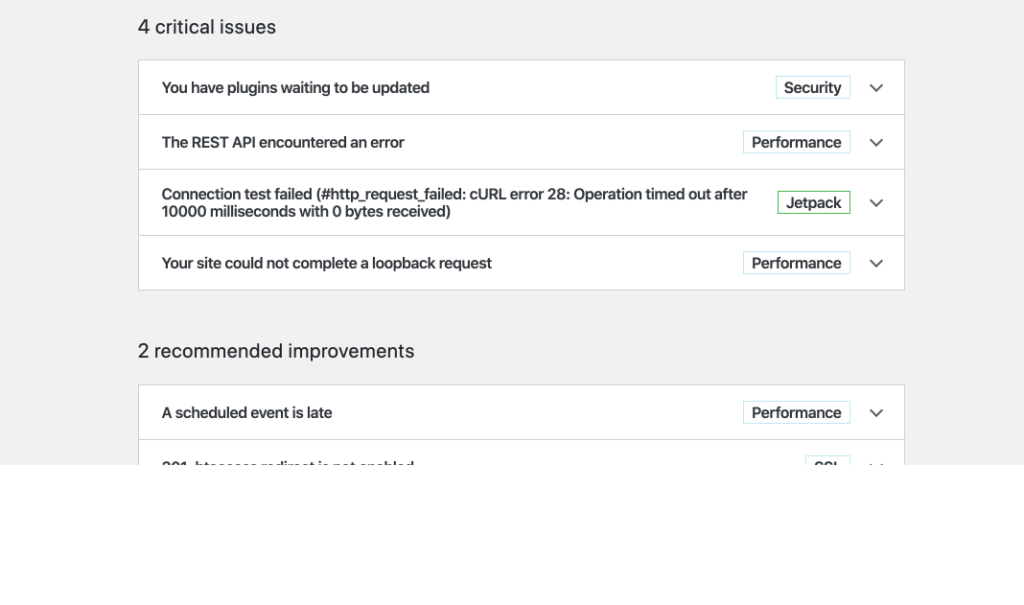Expand the Connection test failed issue
The image size is (1024, 605).
tap(876, 202)
